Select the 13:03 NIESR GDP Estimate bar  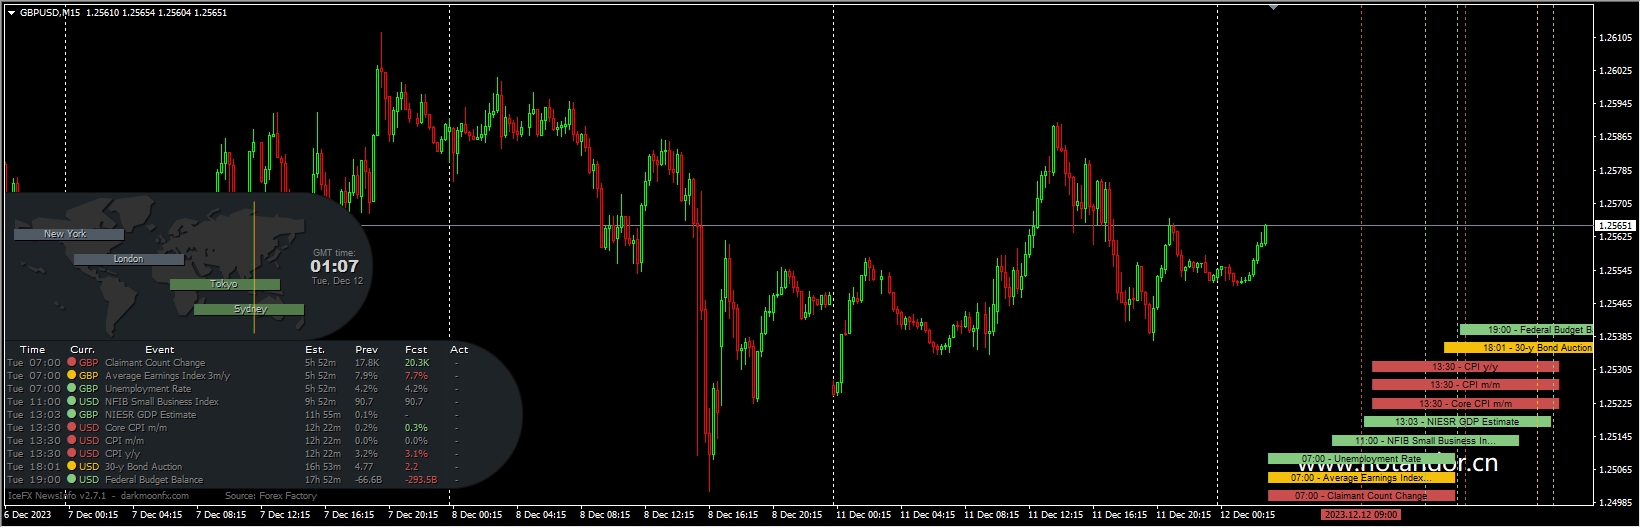click(1456, 422)
